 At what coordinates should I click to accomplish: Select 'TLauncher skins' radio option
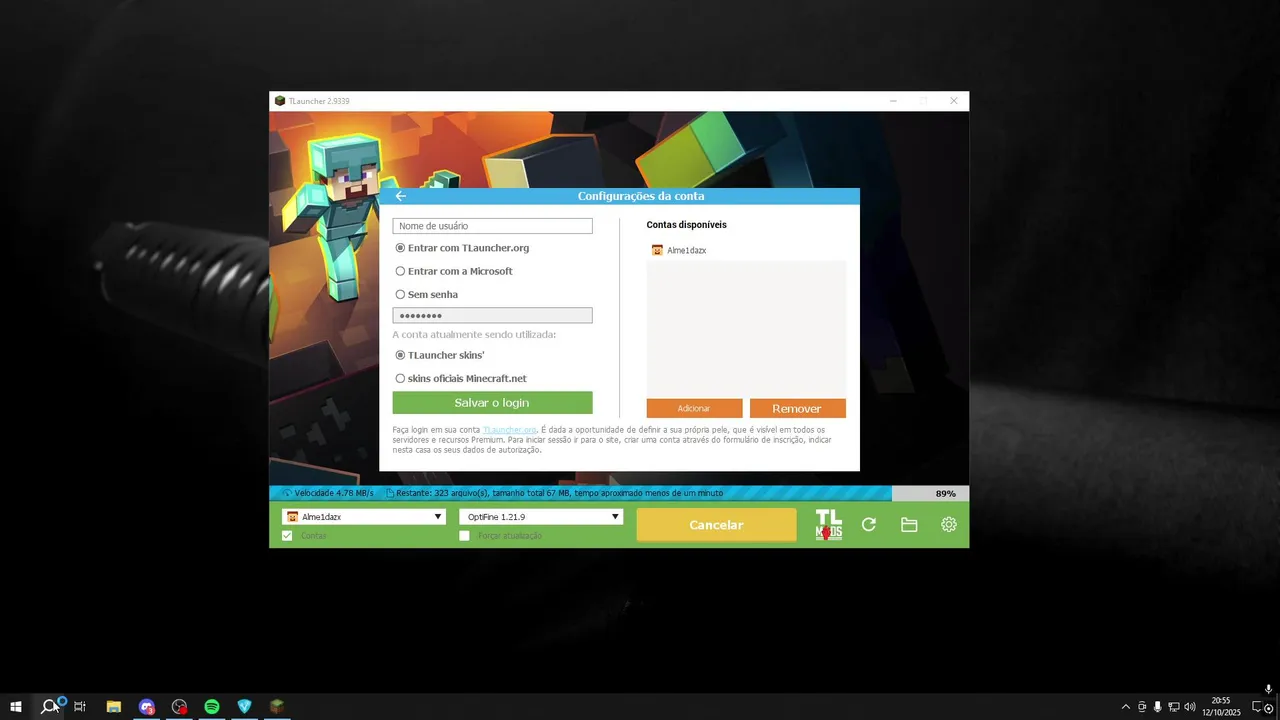pyautogui.click(x=440, y=355)
